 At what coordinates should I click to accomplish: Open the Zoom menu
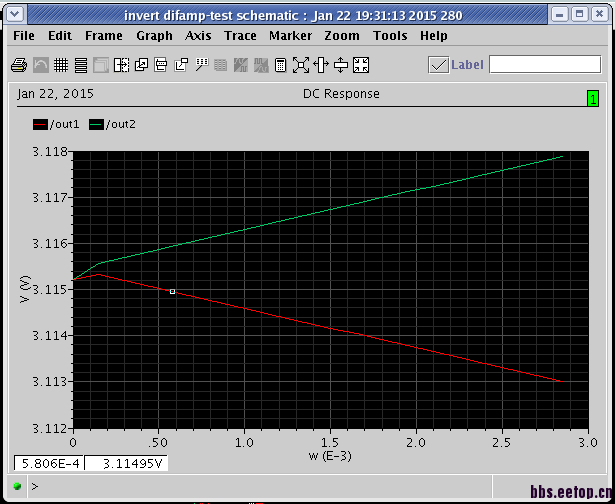click(x=342, y=36)
